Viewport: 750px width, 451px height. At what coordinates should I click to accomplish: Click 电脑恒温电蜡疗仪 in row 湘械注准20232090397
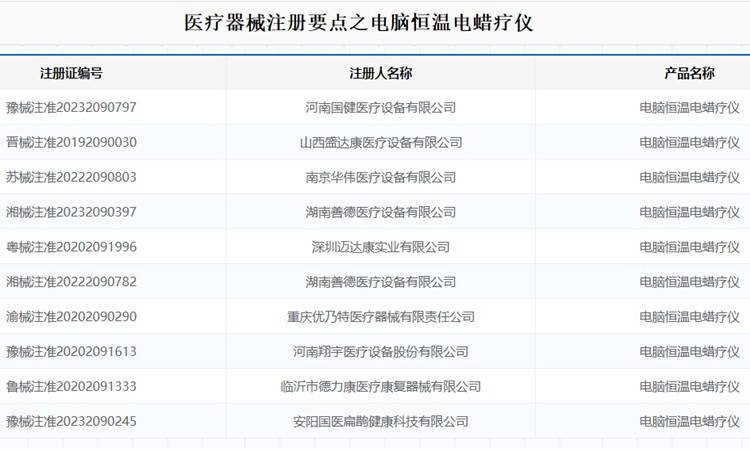(689, 212)
